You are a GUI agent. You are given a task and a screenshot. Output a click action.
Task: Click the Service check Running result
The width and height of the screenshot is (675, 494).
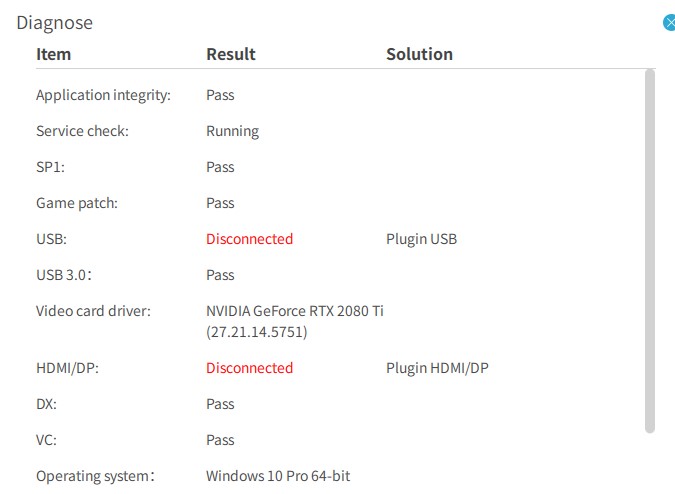pyautogui.click(x=232, y=131)
